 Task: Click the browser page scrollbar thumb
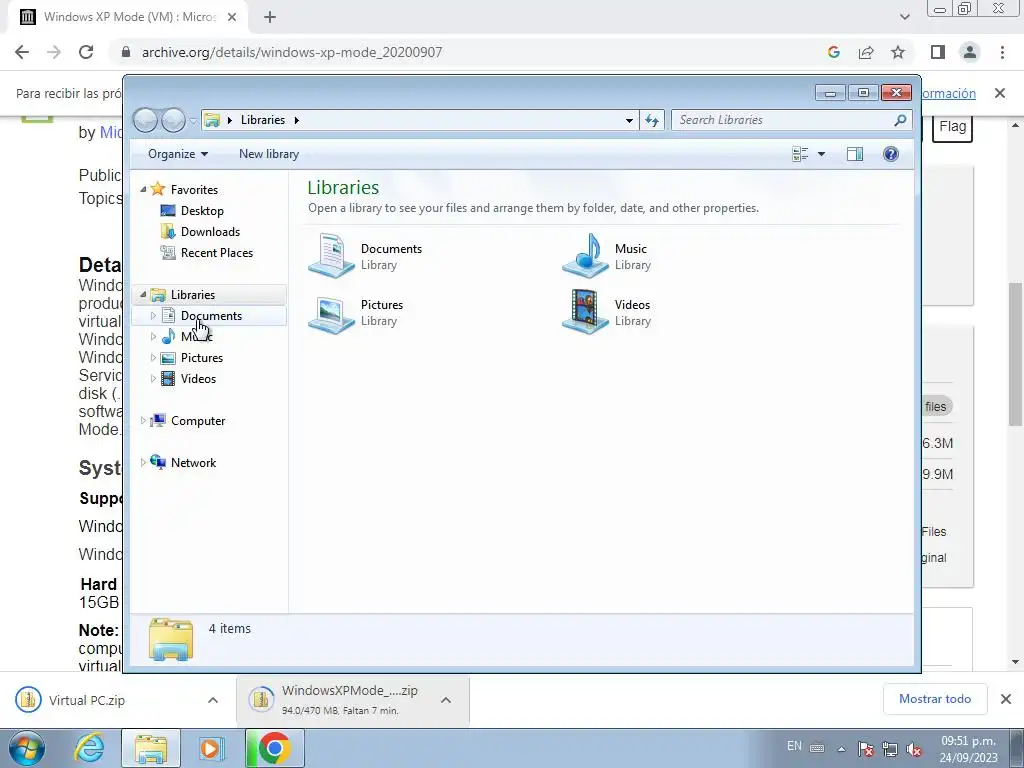pos(1015,354)
